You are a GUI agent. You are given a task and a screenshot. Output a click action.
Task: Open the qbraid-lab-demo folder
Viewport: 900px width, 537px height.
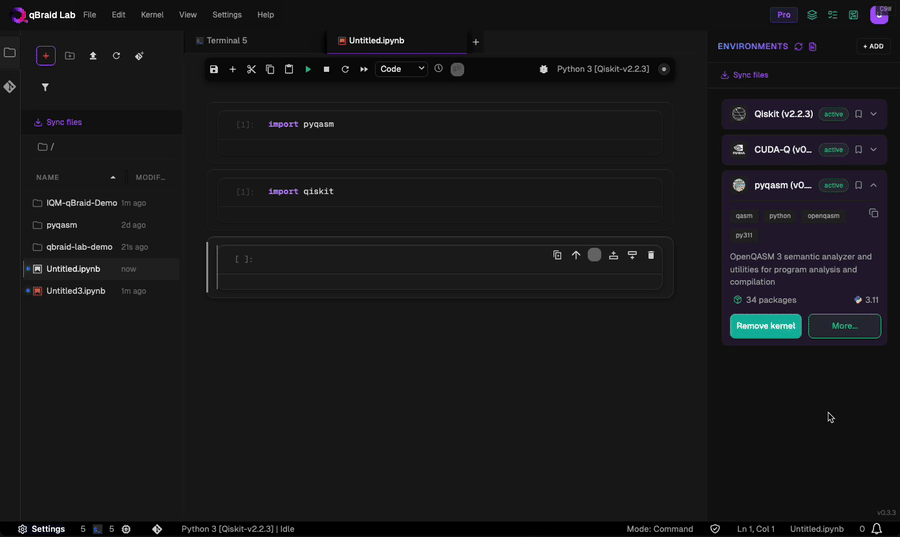point(101,247)
